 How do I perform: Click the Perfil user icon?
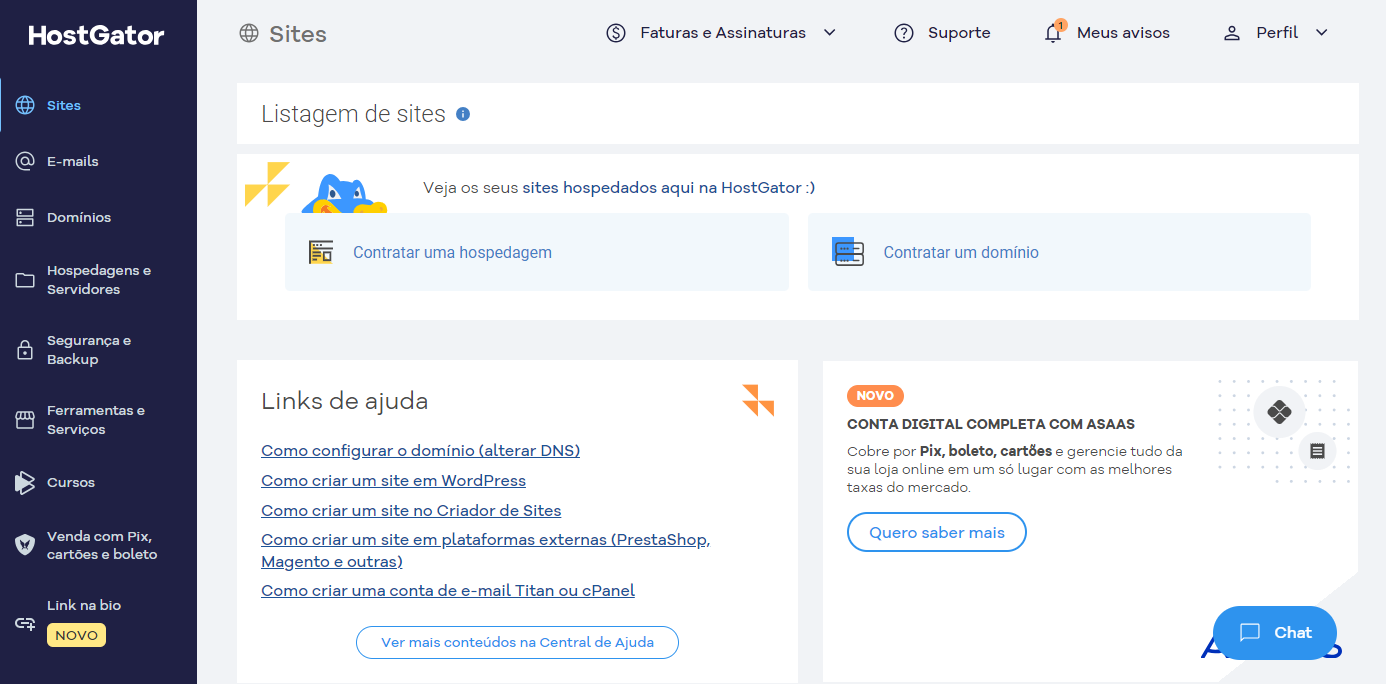click(1232, 33)
